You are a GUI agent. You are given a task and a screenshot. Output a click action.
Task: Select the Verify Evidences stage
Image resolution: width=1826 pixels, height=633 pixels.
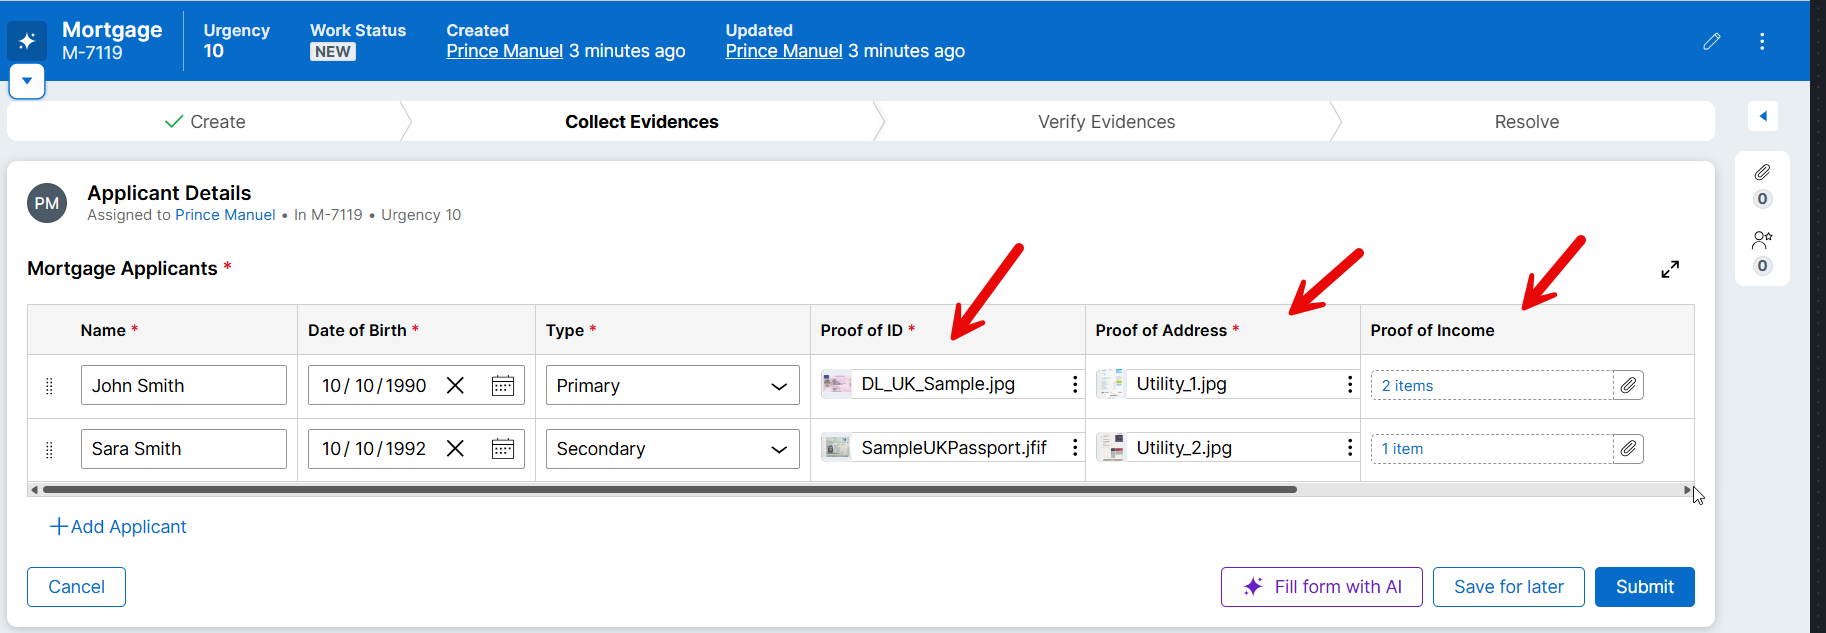(1106, 122)
